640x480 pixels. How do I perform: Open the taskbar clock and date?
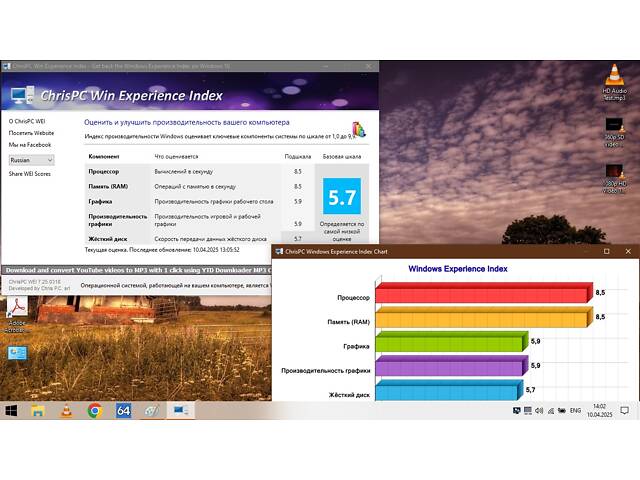[599, 411]
